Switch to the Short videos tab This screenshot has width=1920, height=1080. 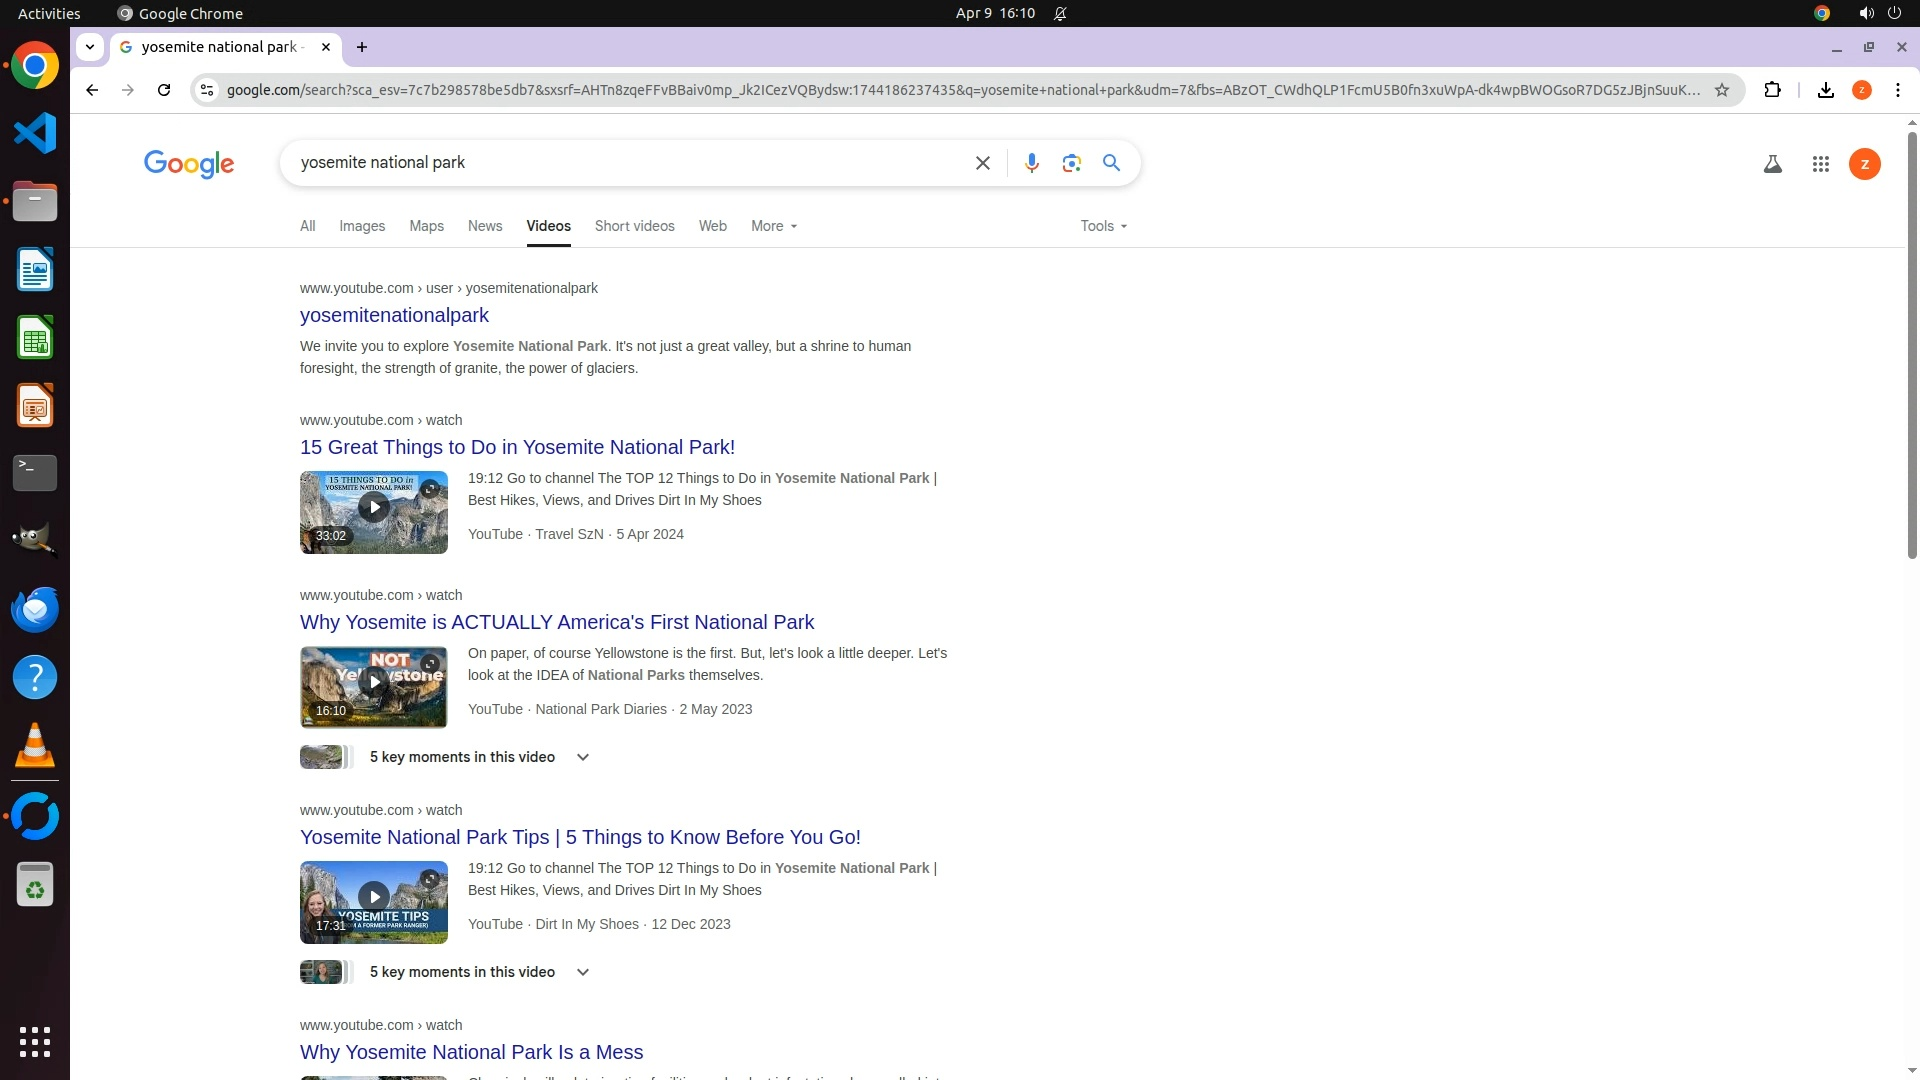tap(634, 226)
